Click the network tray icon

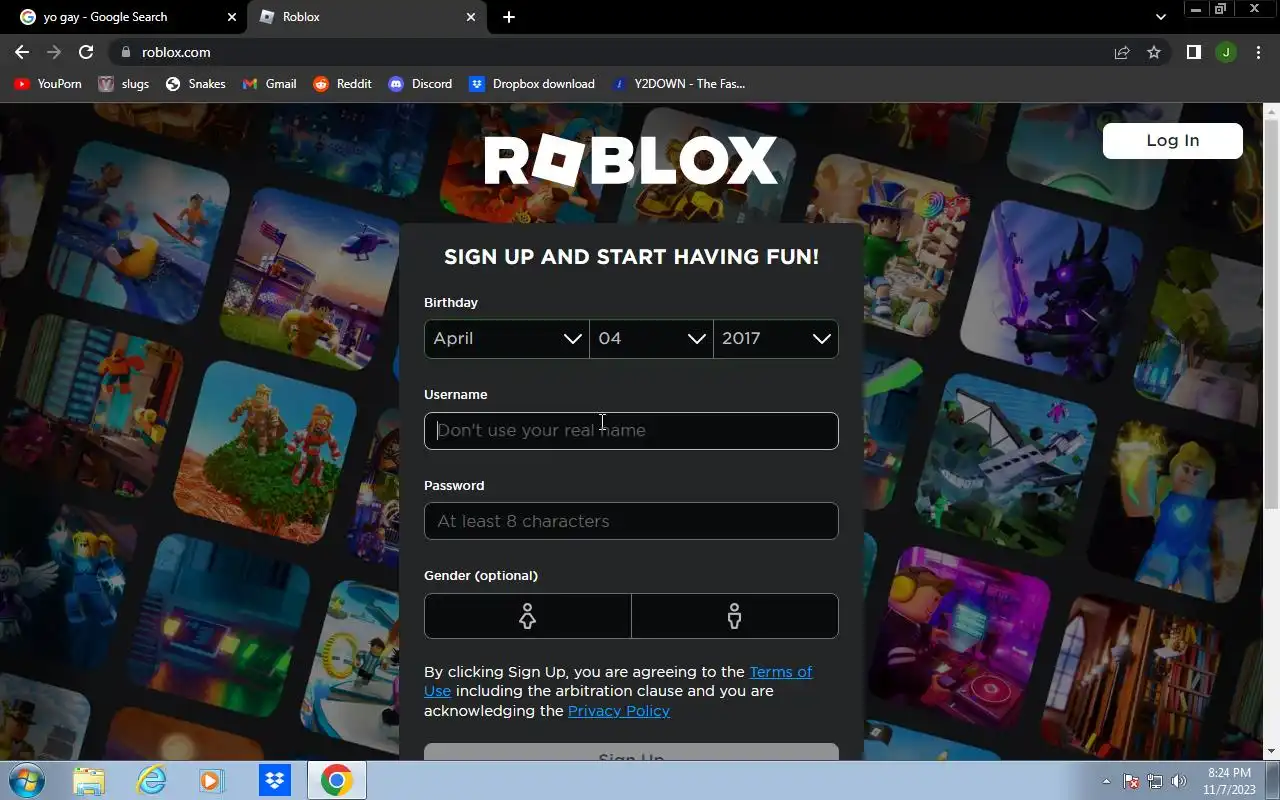[1155, 781]
